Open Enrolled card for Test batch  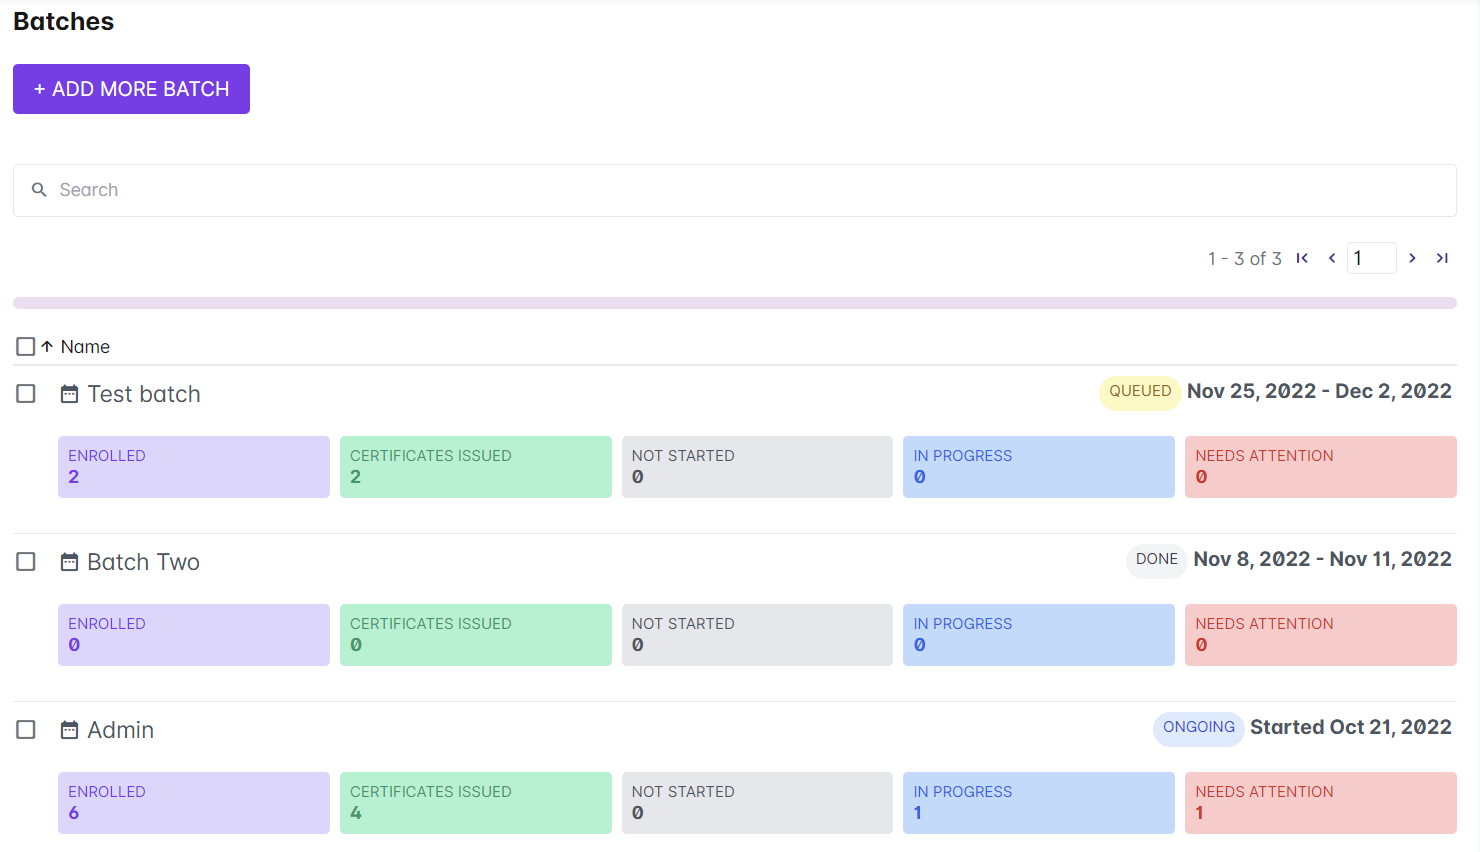tap(194, 467)
